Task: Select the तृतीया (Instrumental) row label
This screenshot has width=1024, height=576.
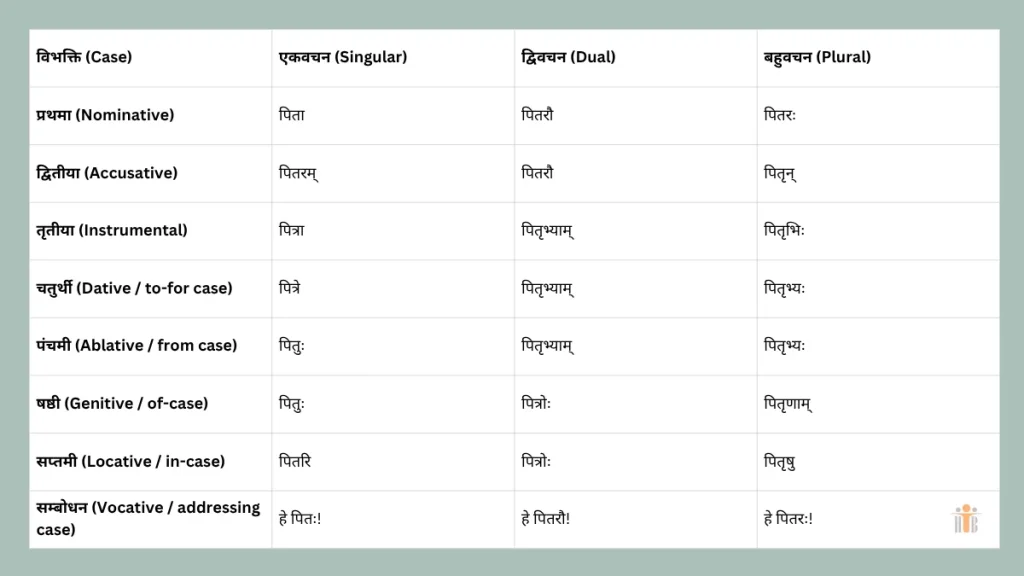Action: (x=112, y=231)
